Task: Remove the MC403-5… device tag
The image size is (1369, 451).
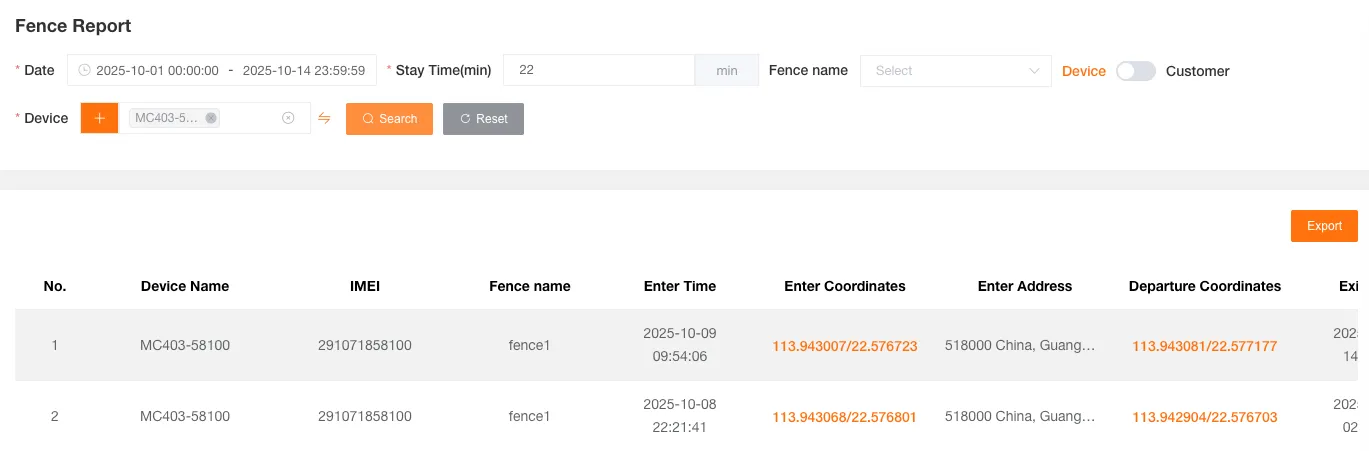Action: pos(211,118)
